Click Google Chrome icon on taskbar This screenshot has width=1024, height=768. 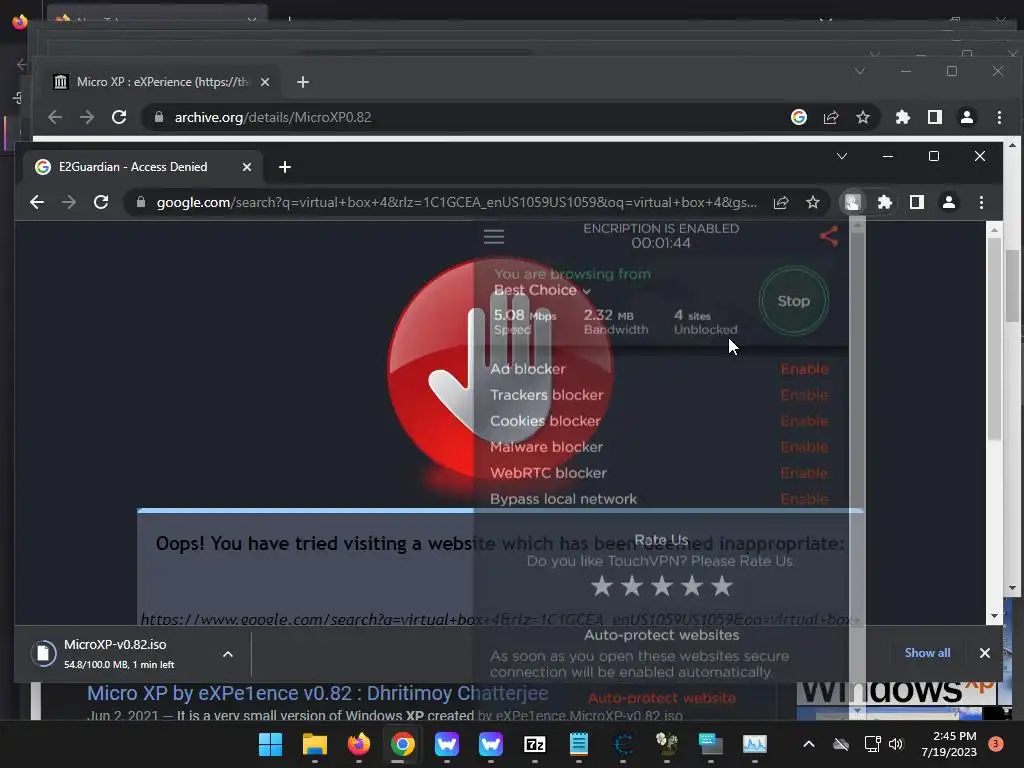tap(402, 744)
